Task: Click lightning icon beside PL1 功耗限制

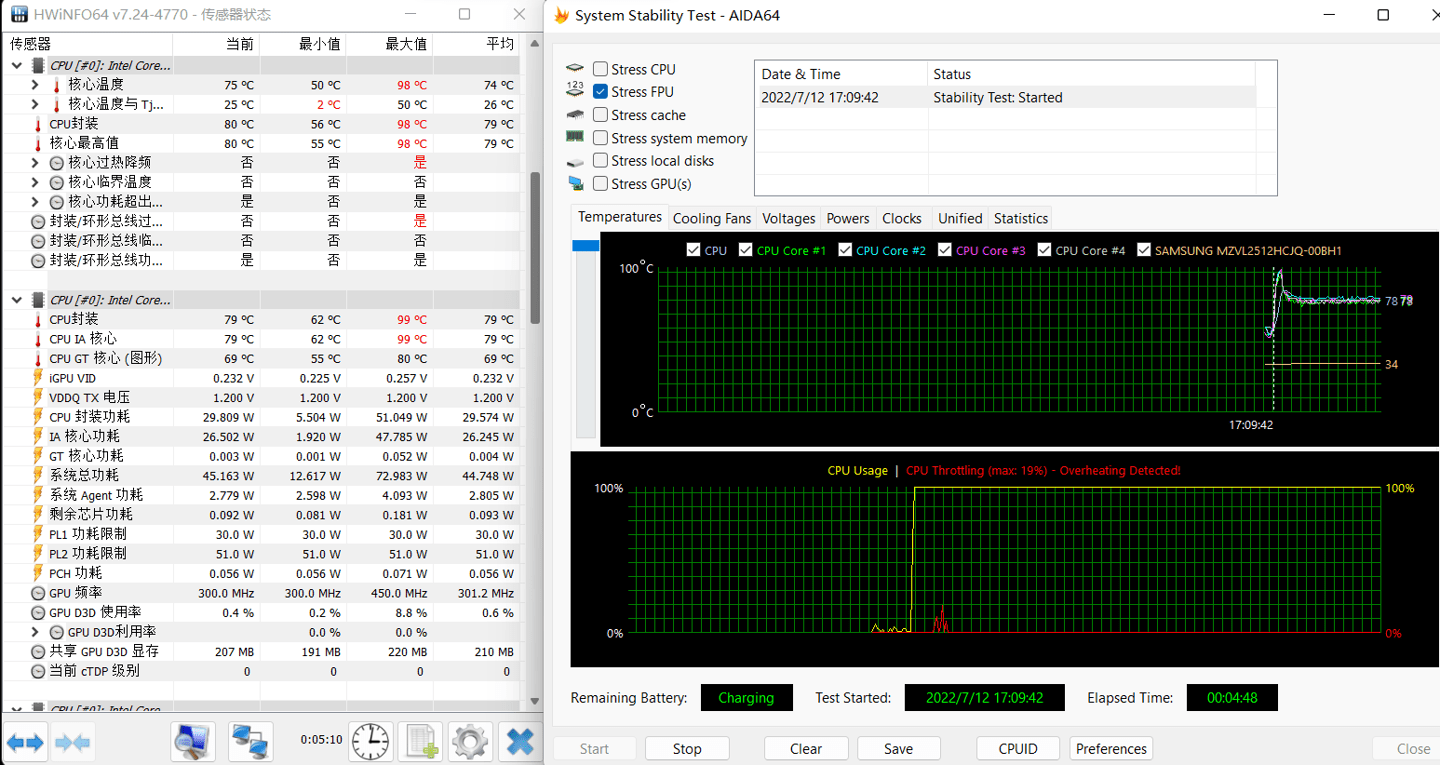Action: pos(38,534)
